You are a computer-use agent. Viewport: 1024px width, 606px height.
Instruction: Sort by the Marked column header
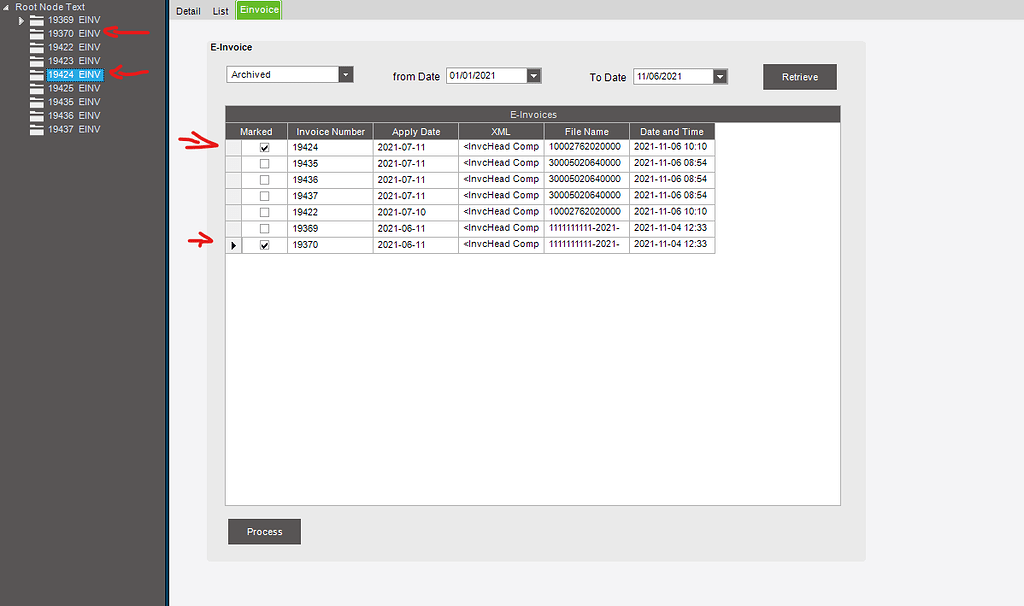pyautogui.click(x=256, y=131)
